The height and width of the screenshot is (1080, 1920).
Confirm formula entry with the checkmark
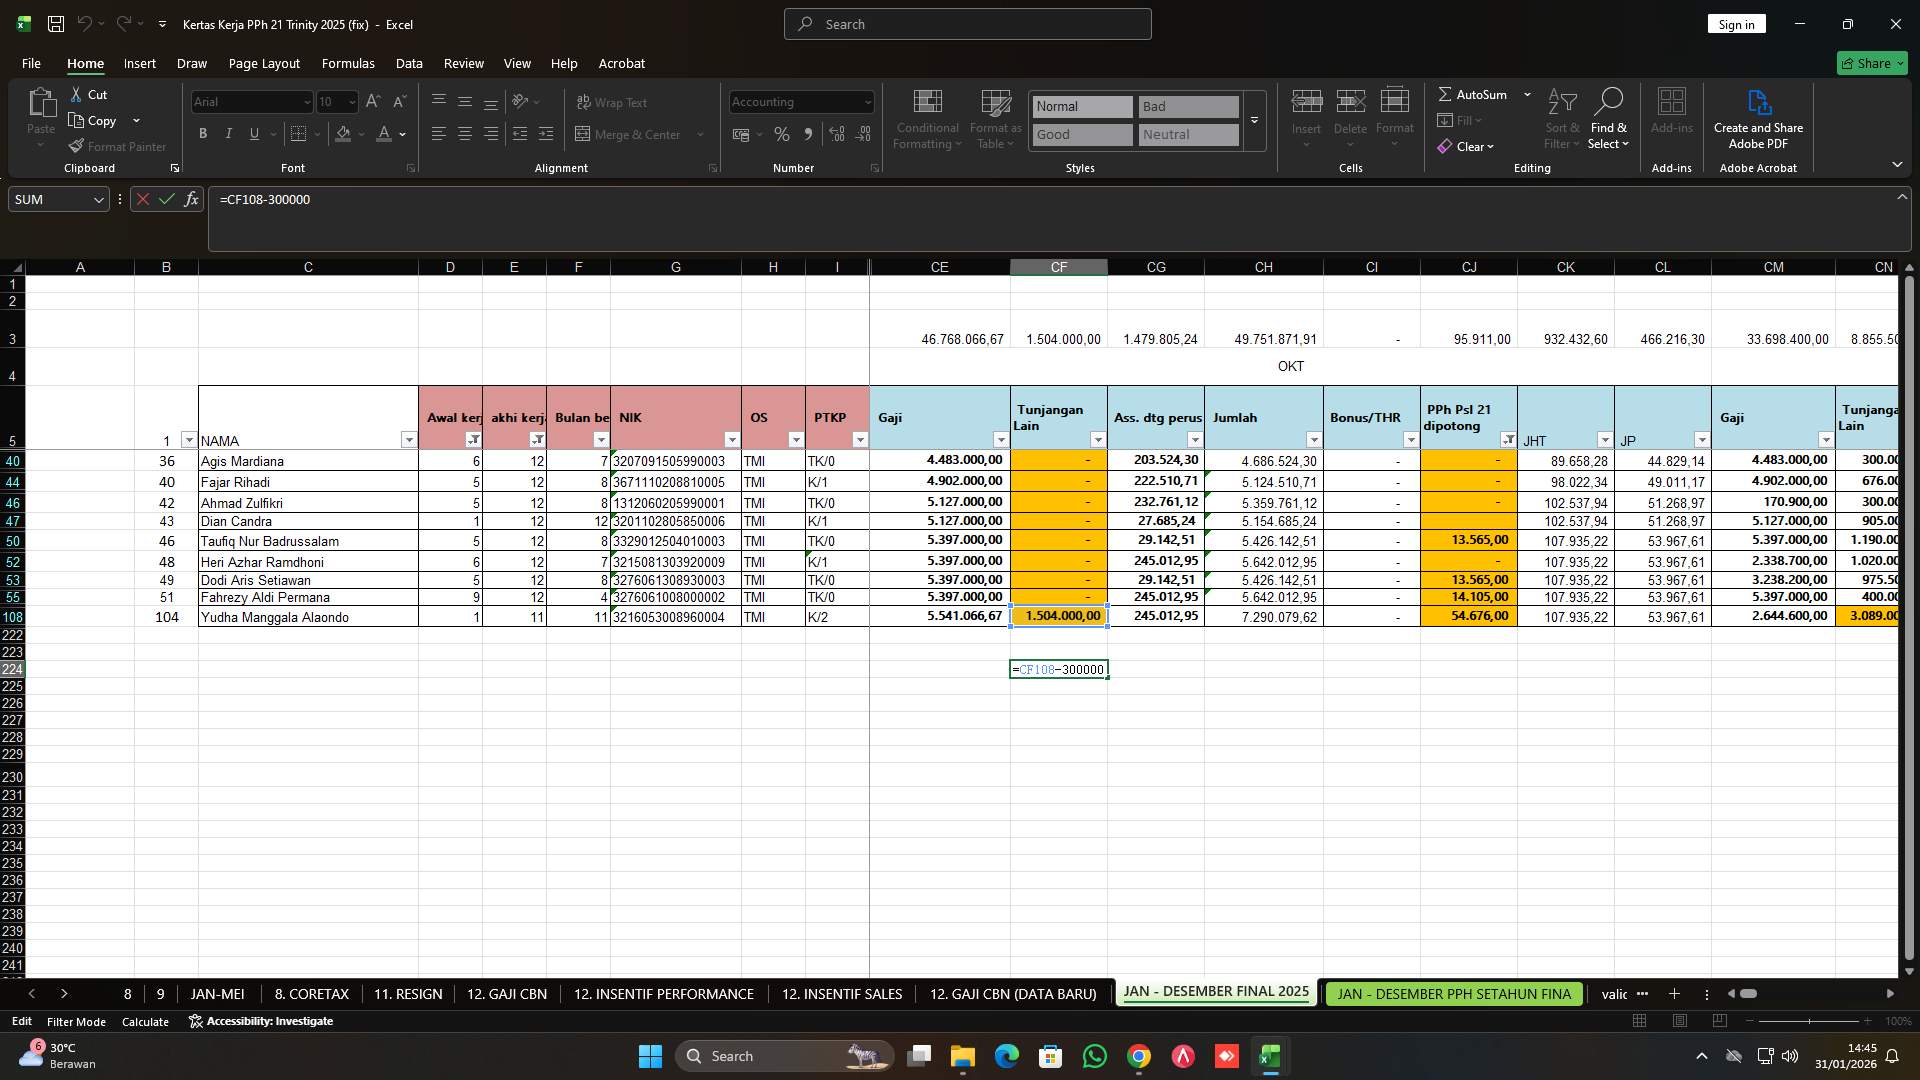tap(167, 199)
